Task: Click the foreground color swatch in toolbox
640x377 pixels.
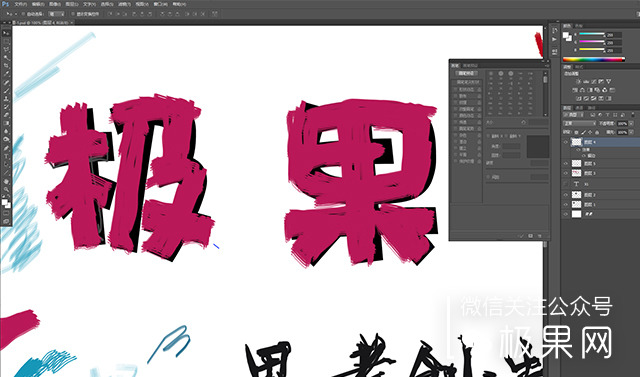Action: 5,201
